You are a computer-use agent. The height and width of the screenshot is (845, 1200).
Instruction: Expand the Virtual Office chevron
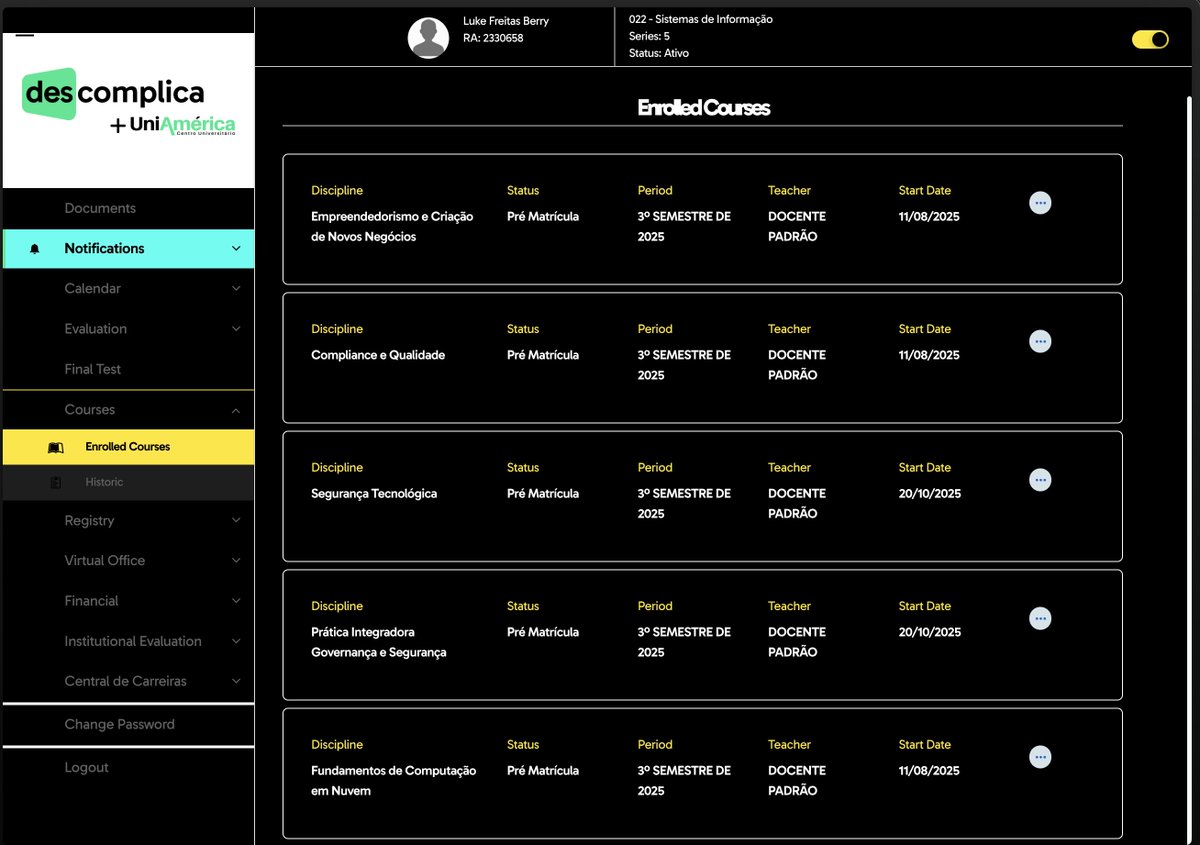click(x=236, y=561)
